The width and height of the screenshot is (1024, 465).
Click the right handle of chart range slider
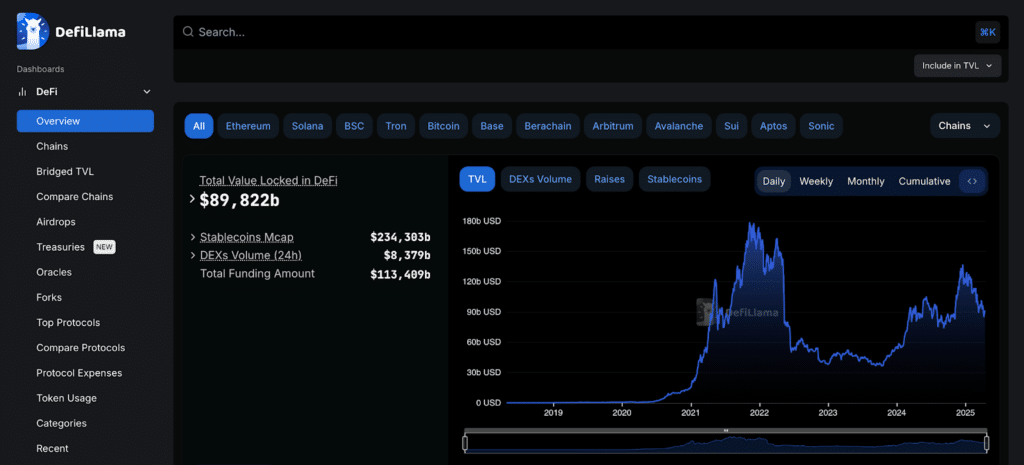coord(986,443)
